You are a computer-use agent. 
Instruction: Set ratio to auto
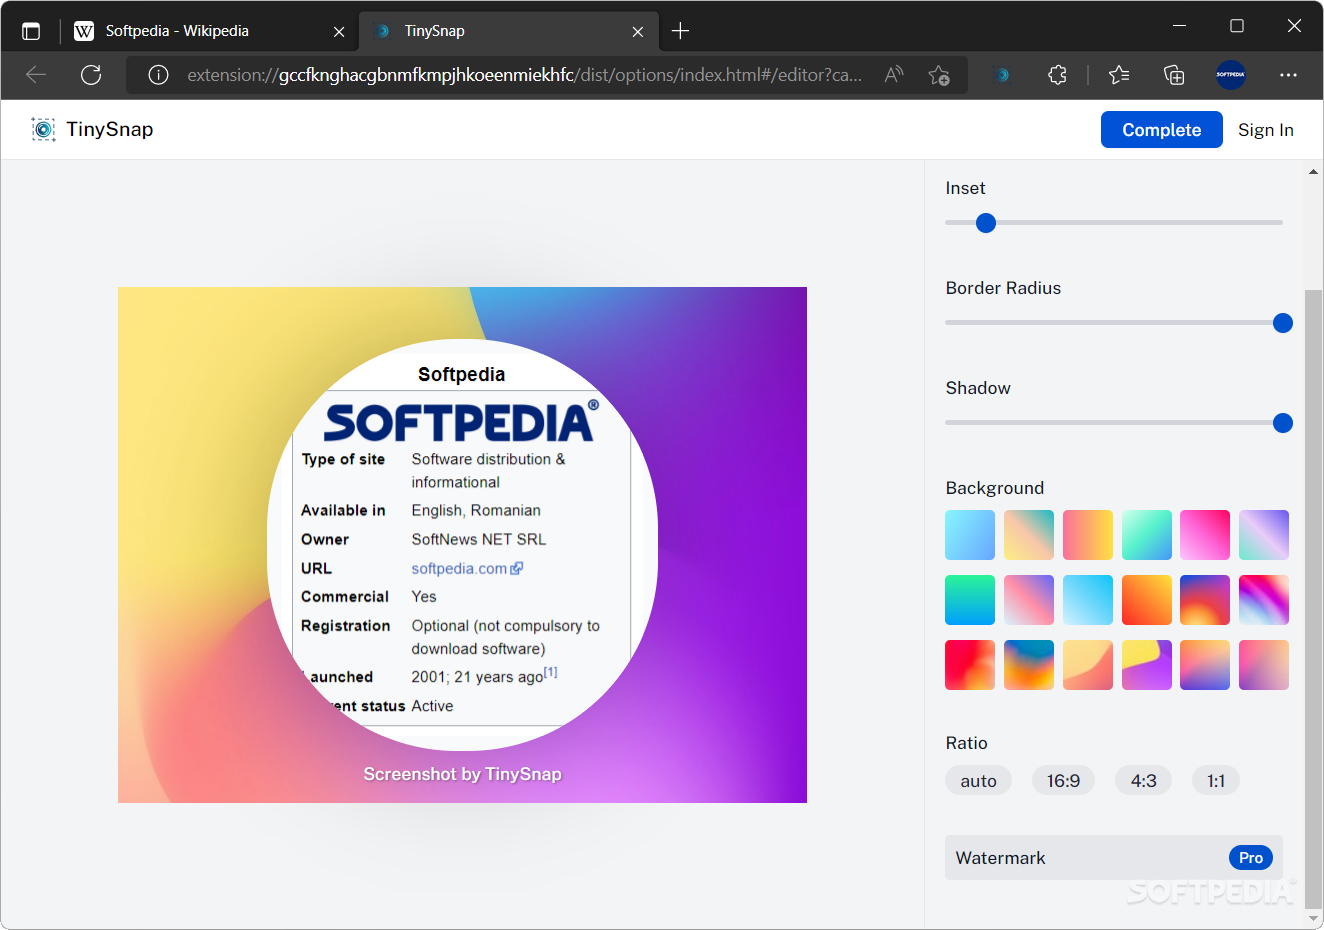pos(978,781)
